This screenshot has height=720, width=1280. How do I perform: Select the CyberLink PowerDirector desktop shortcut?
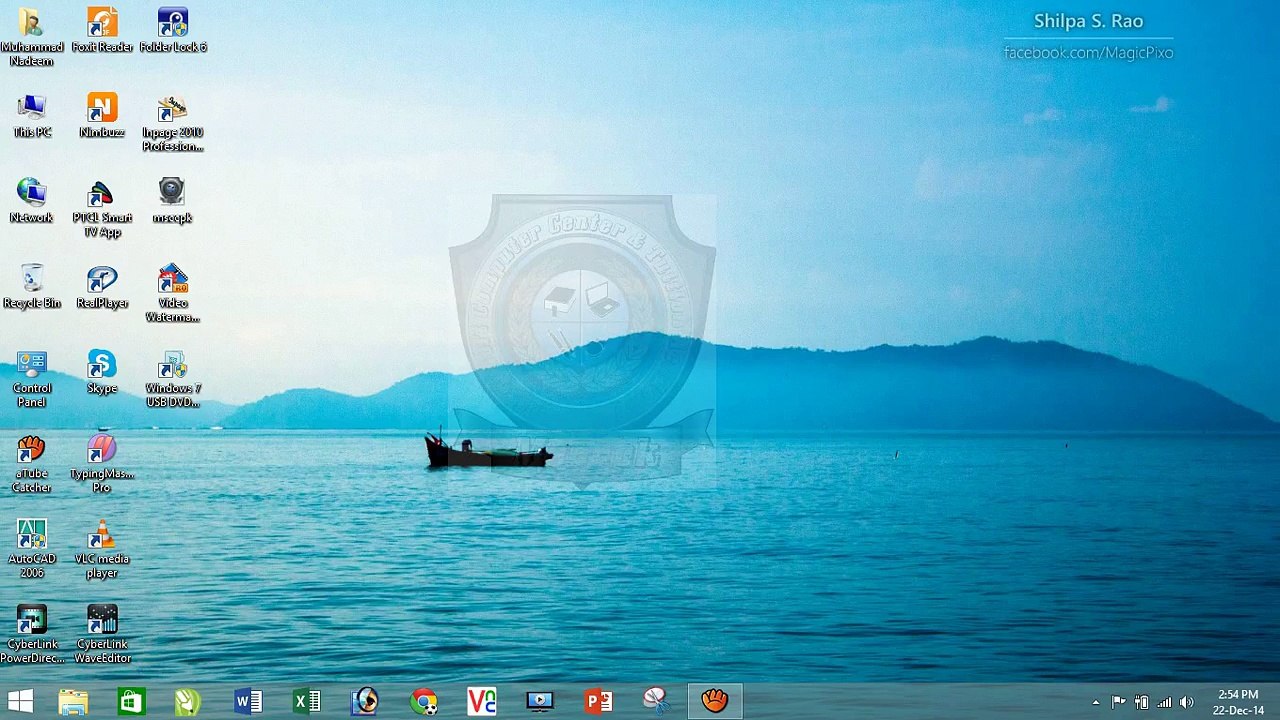coord(32,634)
